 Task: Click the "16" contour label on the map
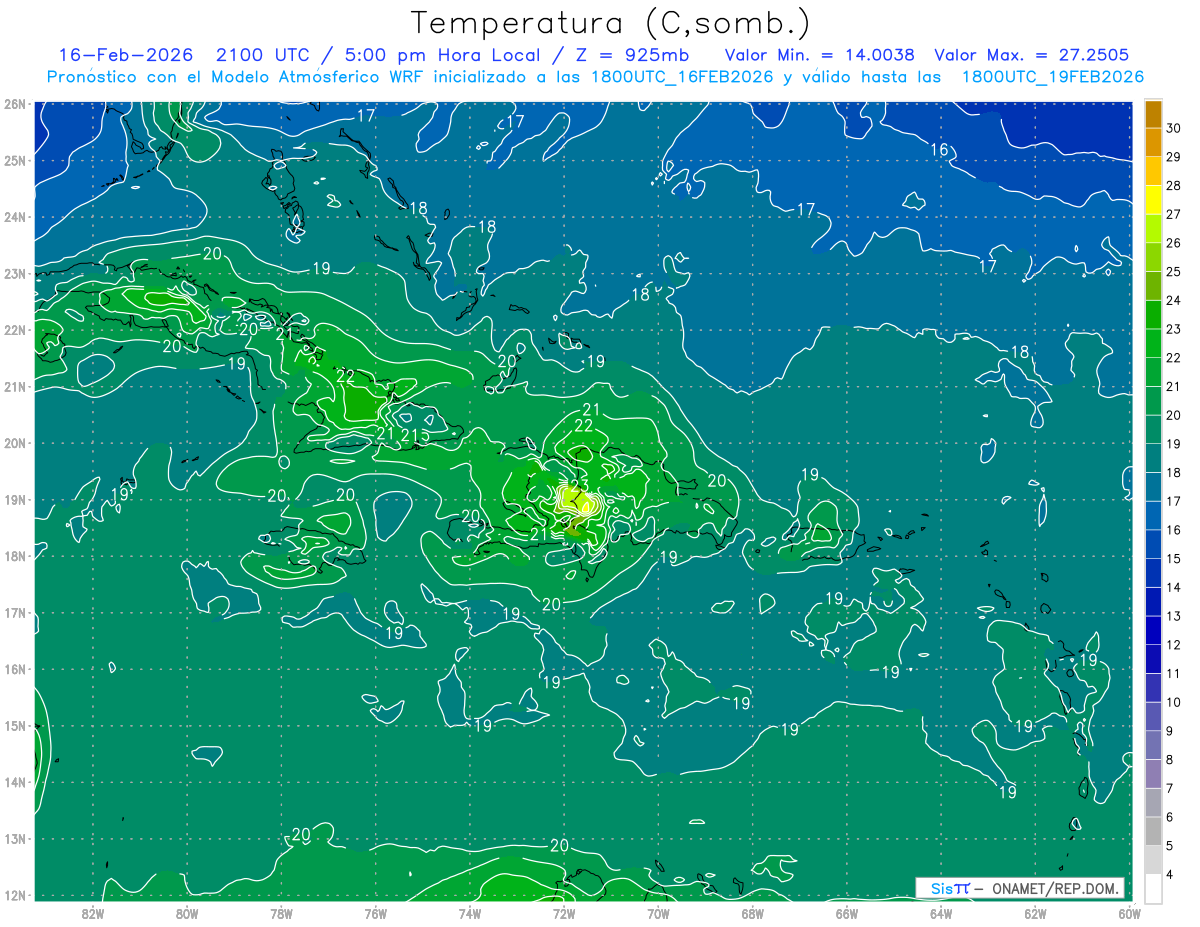pyautogui.click(x=939, y=150)
